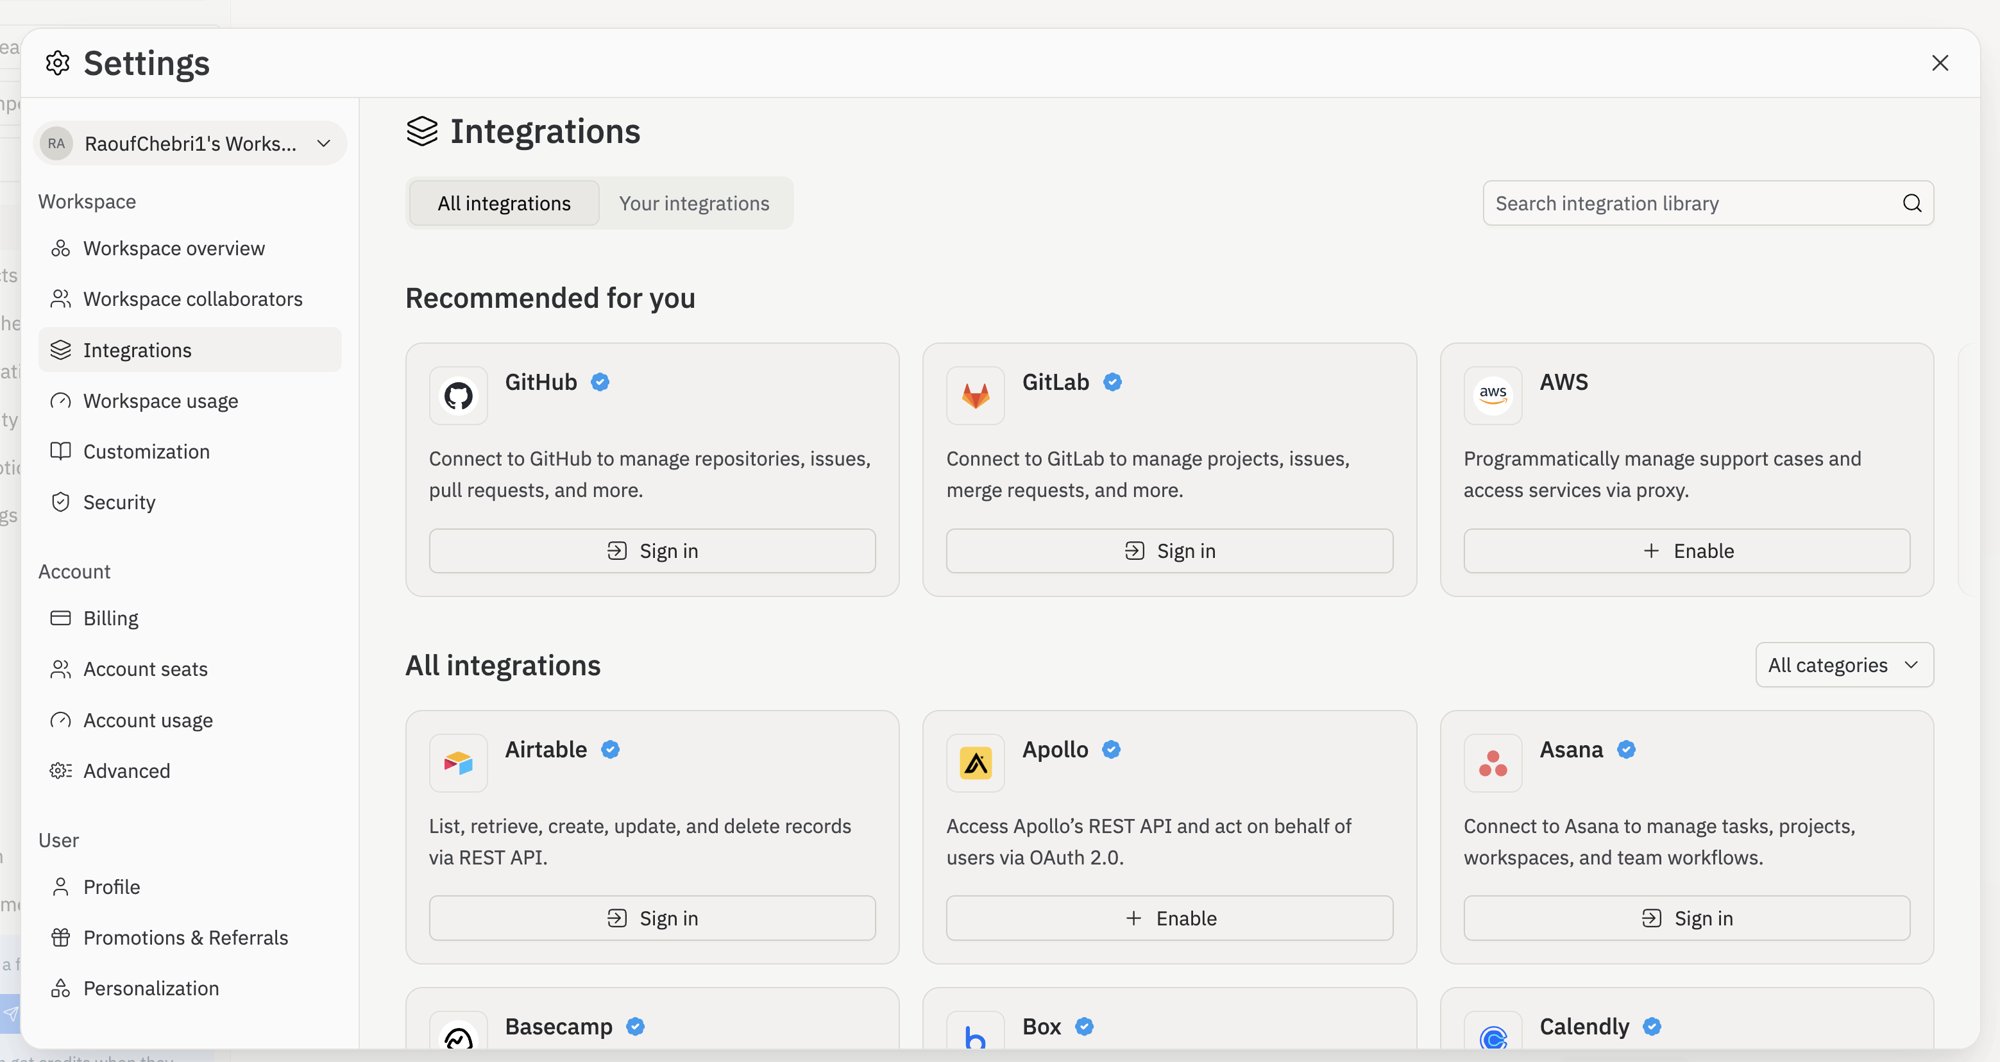Viewport: 2000px width, 1062px height.
Task: Click the Calendly verified badge
Action: pyautogui.click(x=1652, y=1026)
